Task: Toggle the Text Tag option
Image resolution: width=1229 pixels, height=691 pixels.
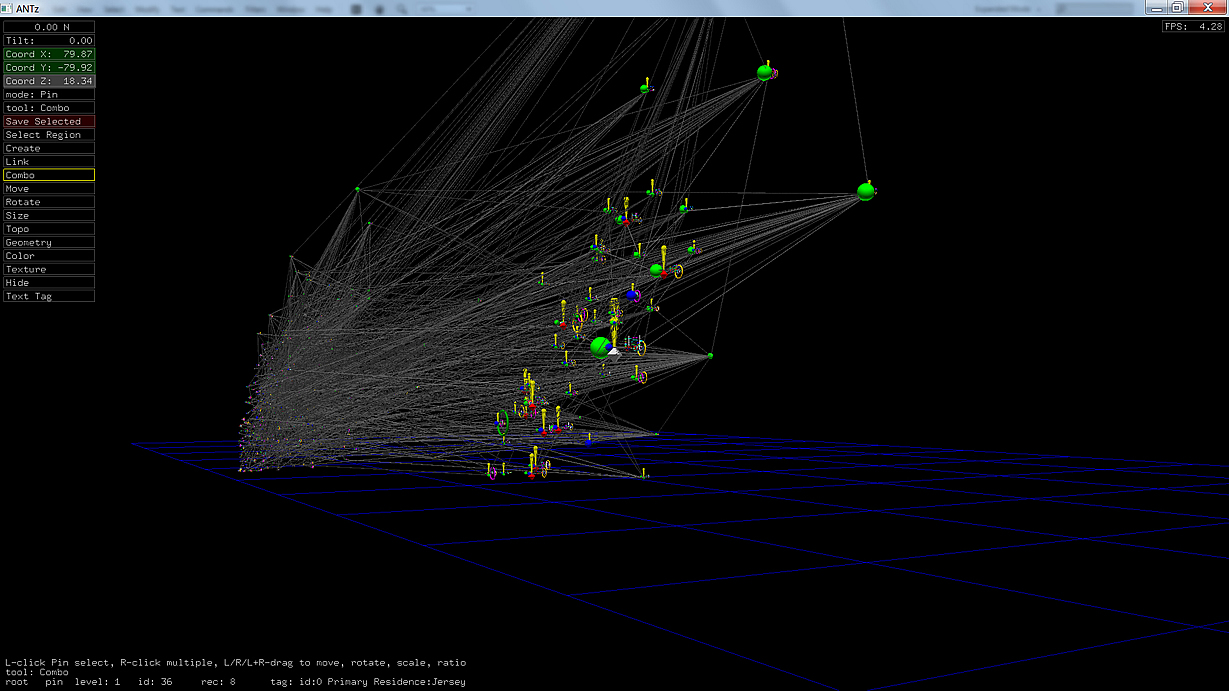Action: coord(49,296)
